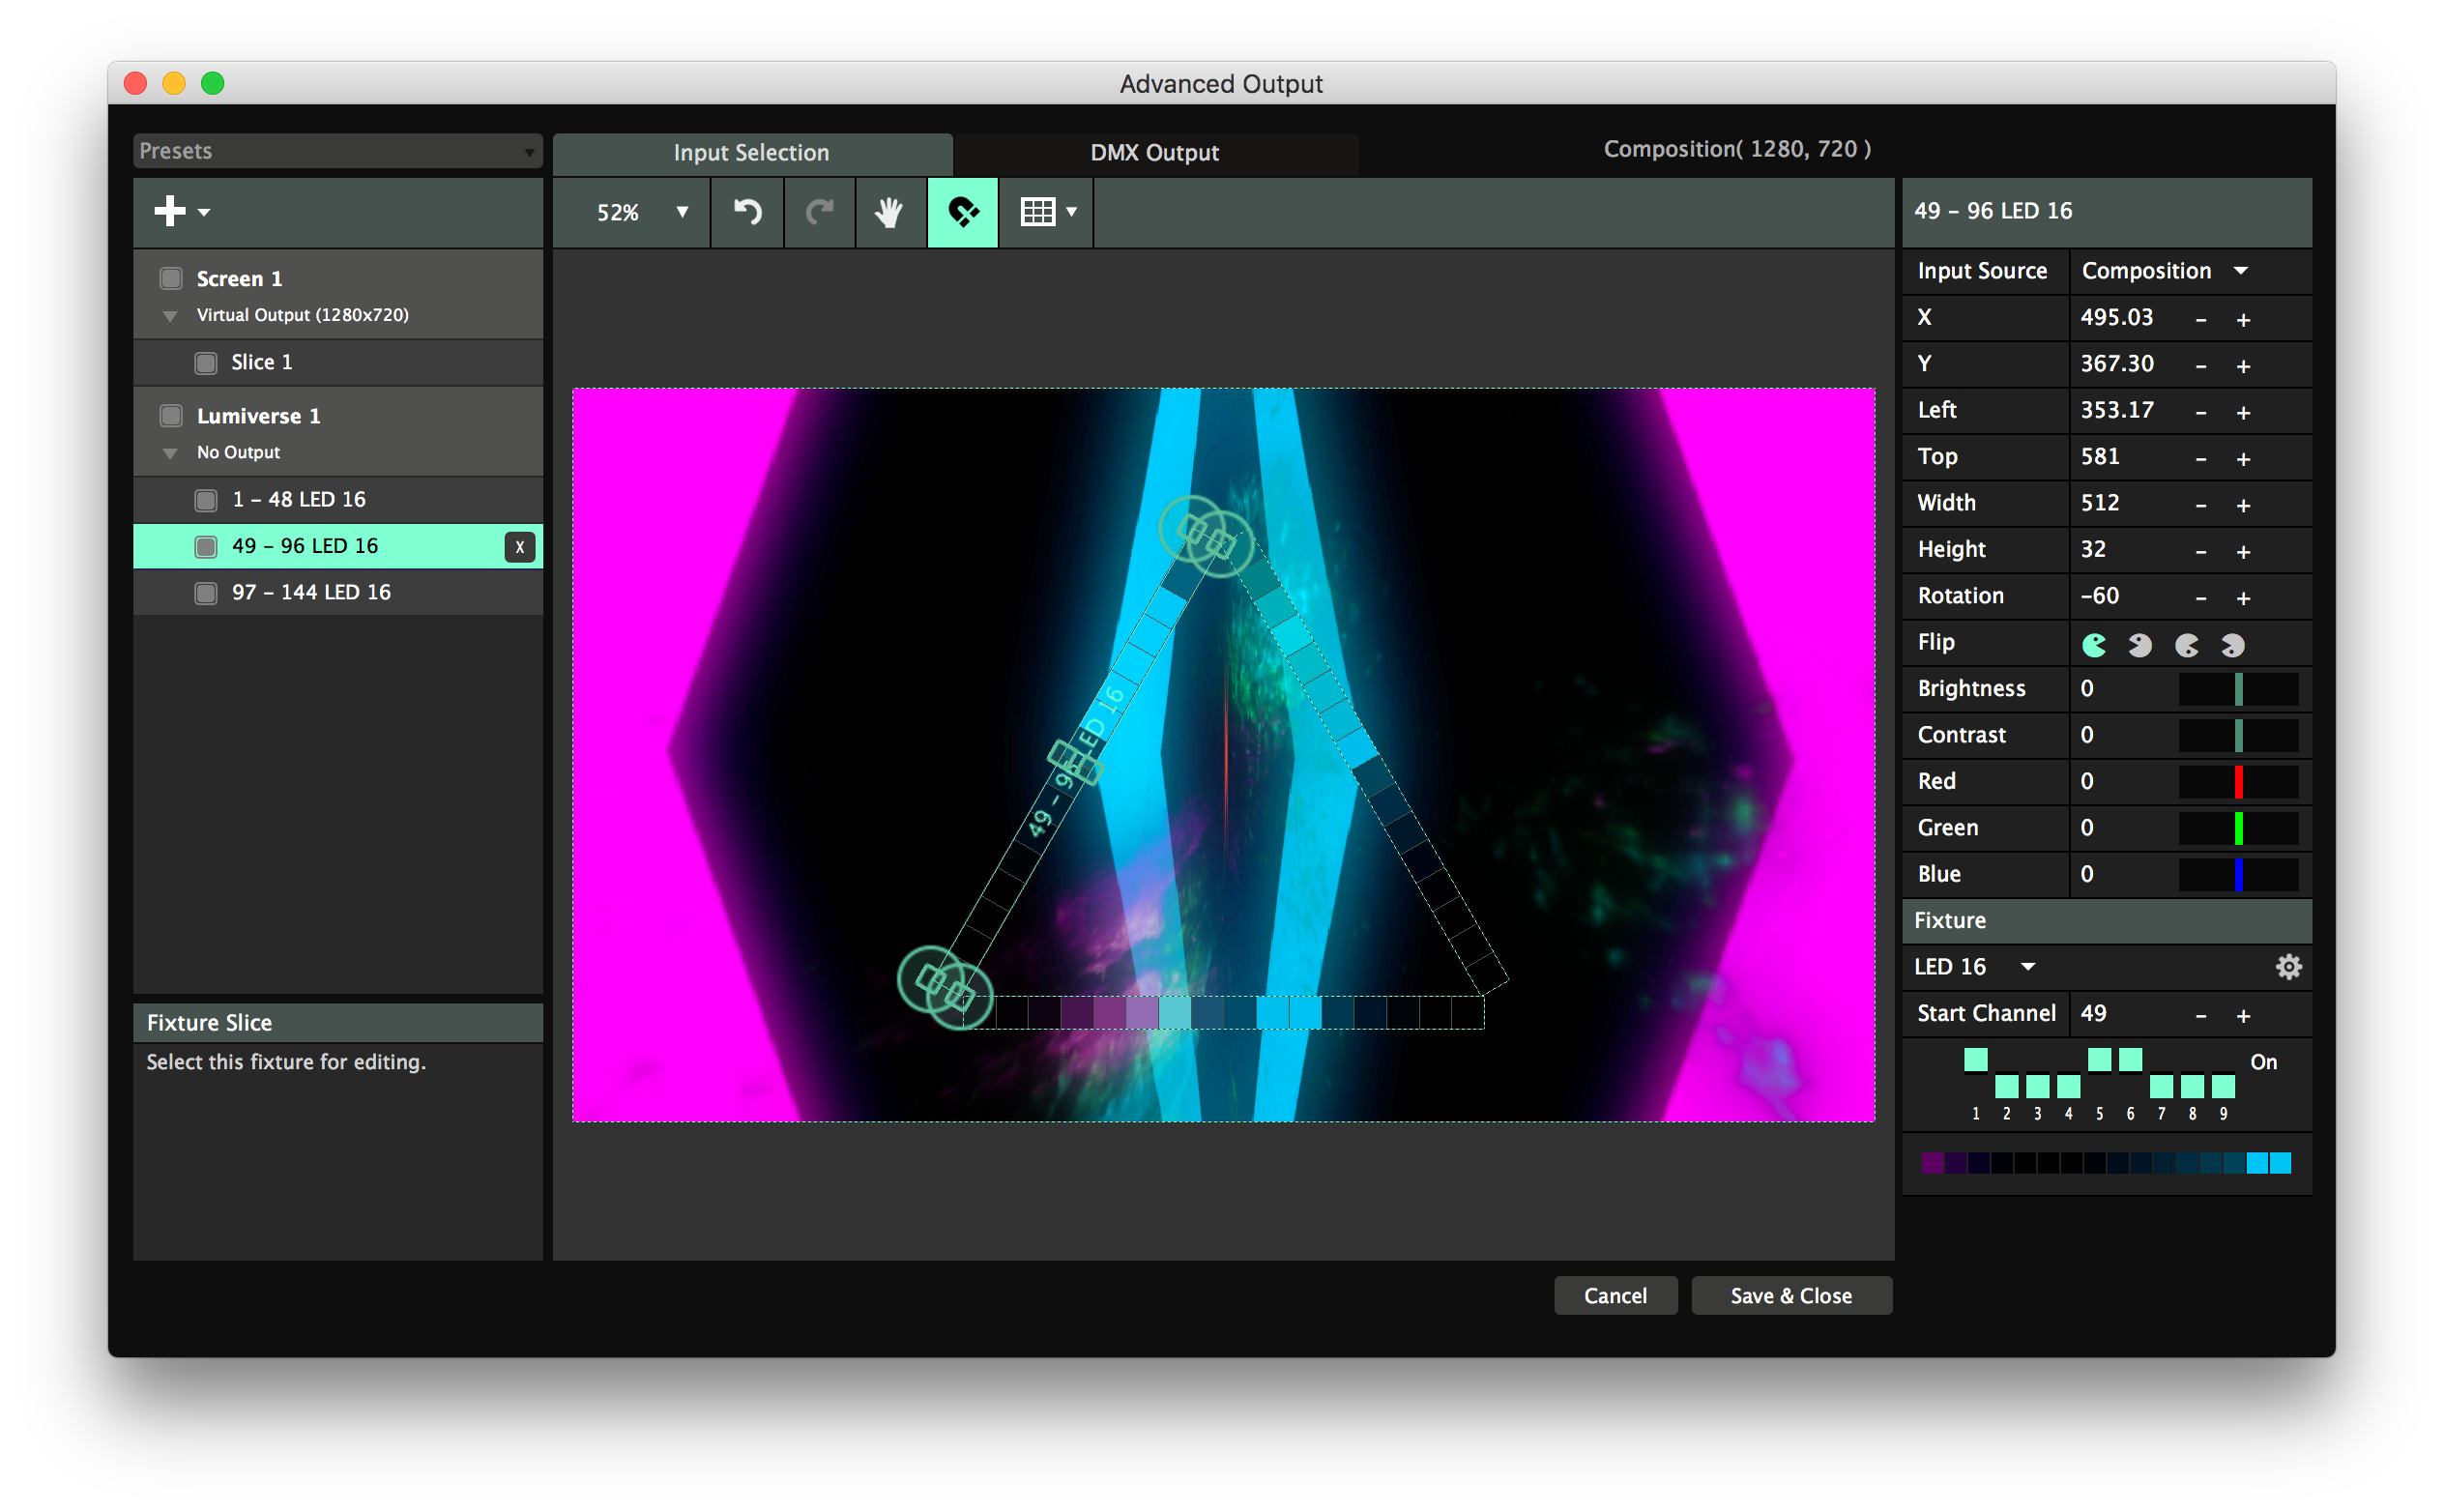Screen dimensions: 2444x1512
Task: Toggle checkbox for Slice 1
Action: [x=206, y=363]
